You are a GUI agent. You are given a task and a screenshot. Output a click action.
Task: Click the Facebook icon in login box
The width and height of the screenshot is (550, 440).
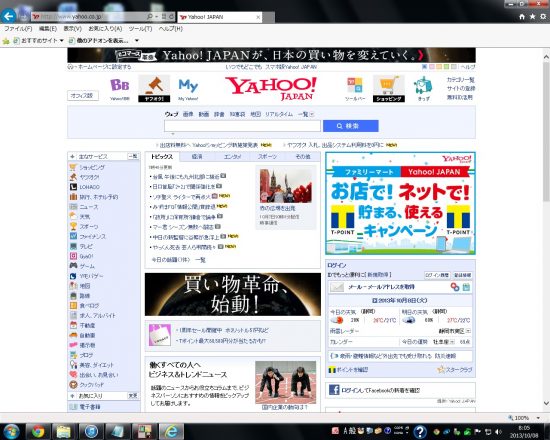[x=334, y=389]
